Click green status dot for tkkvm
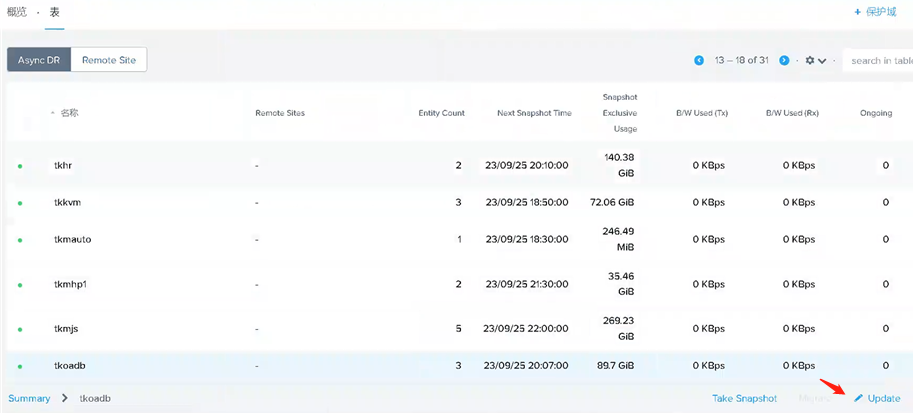The width and height of the screenshot is (913, 413). pos(20,203)
